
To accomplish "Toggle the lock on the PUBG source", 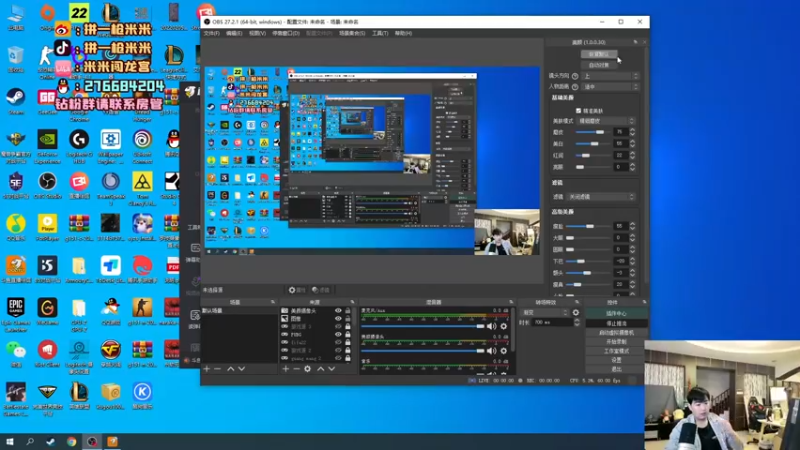I will 348,334.
